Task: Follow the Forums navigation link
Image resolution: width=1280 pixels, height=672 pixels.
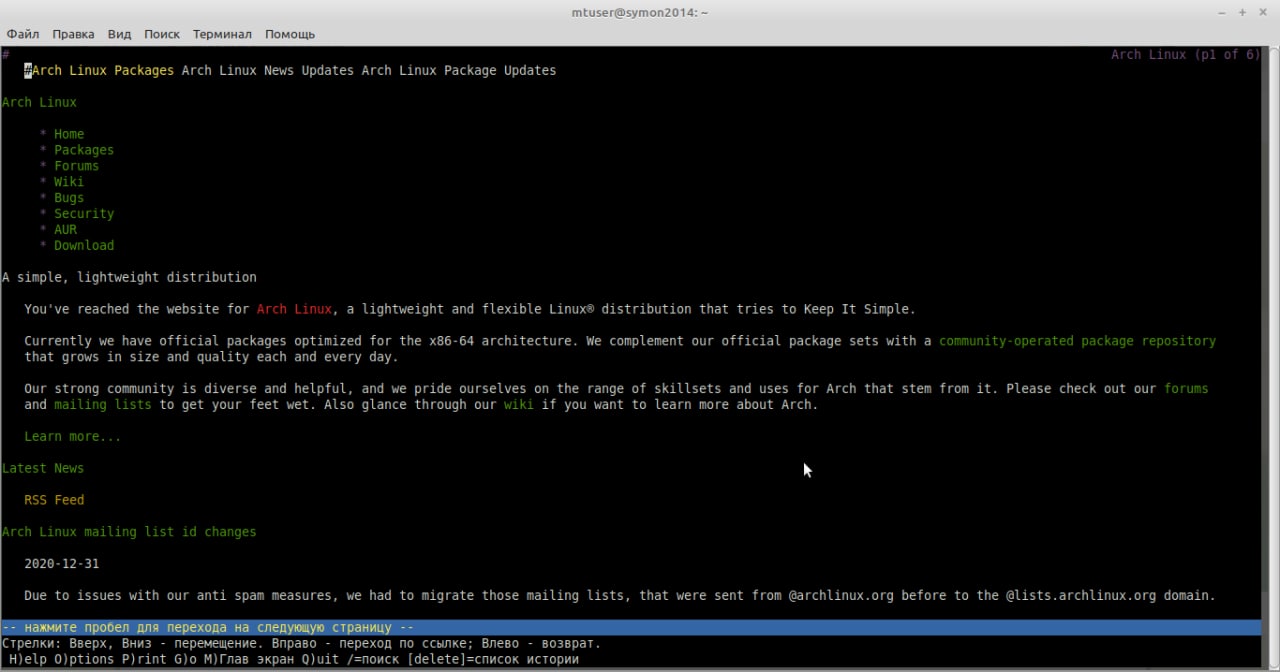Action: point(77,166)
